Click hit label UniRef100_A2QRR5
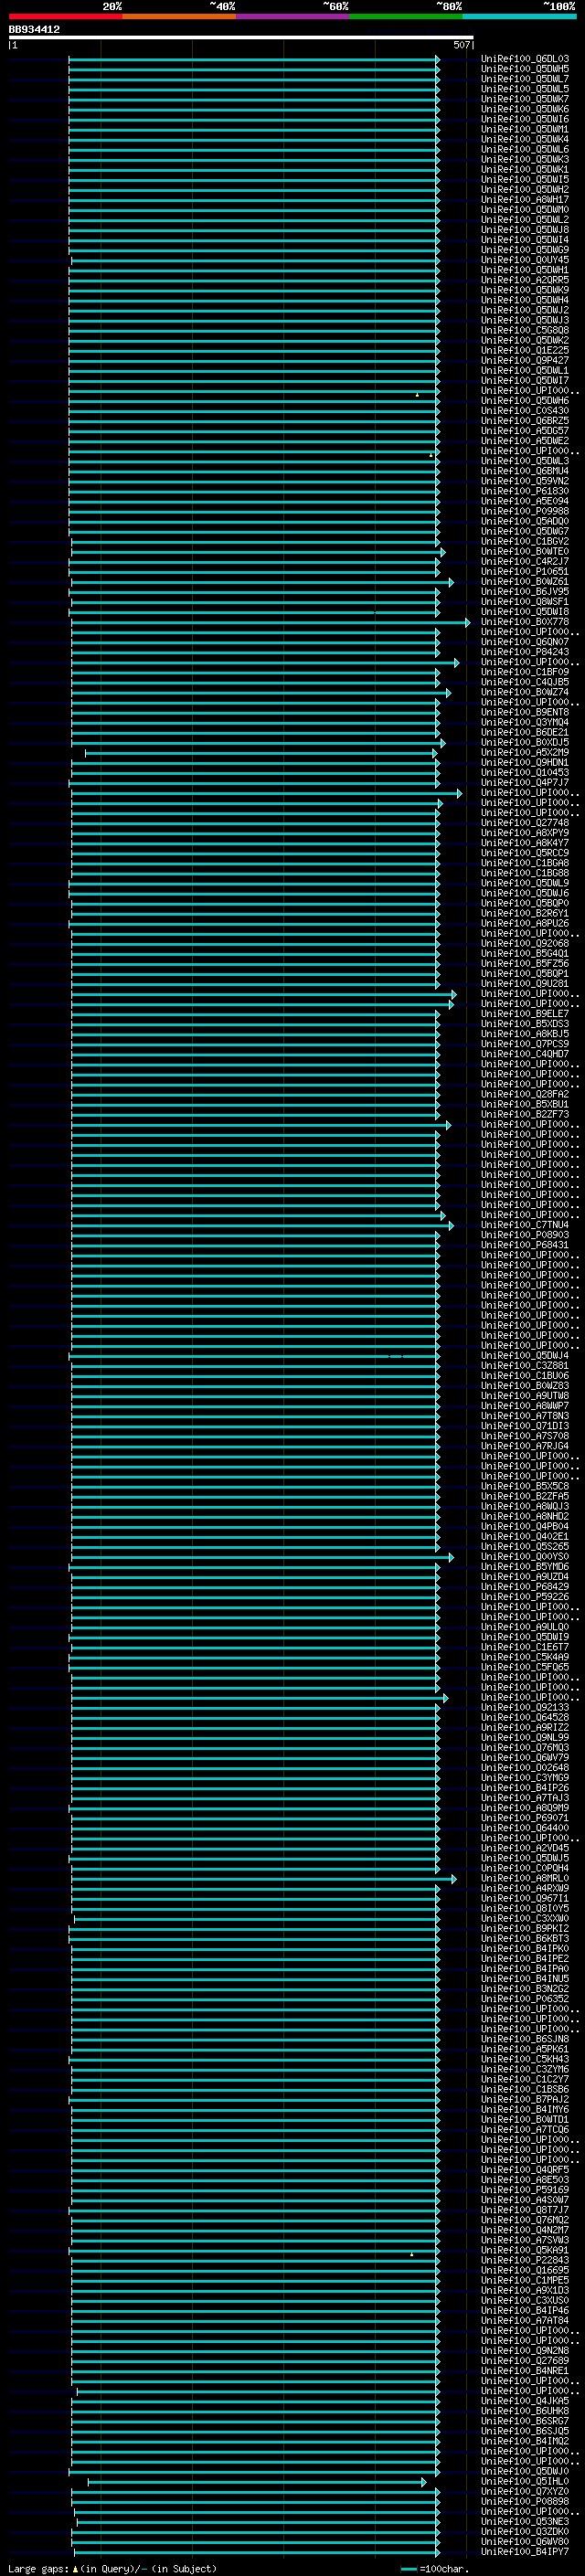 [x=525, y=280]
